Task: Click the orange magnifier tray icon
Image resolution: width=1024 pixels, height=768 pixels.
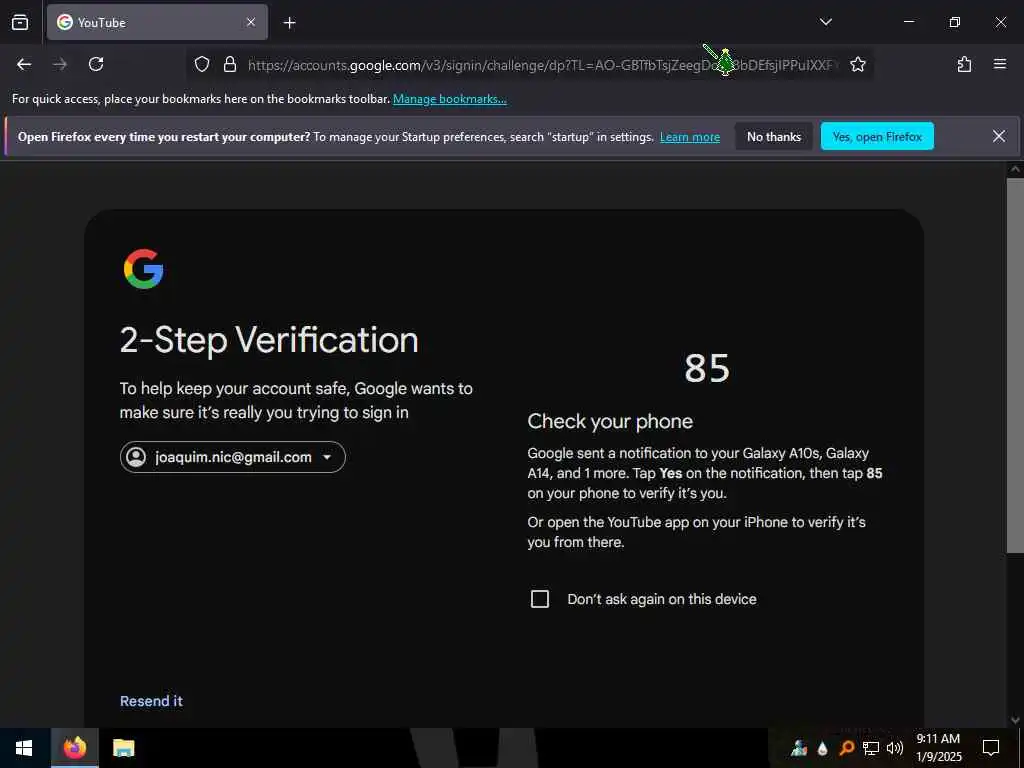Action: pyautogui.click(x=846, y=748)
